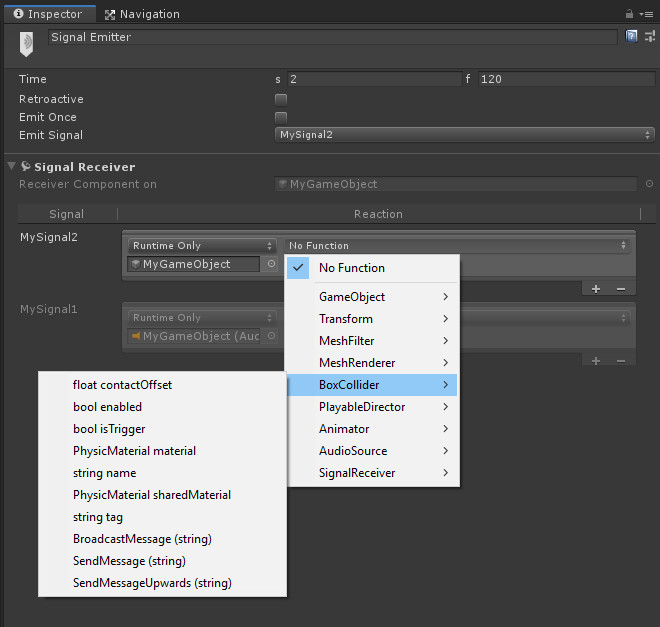The image size is (660, 627).
Task: Expand the MeshRenderer submenu
Action: (x=372, y=363)
